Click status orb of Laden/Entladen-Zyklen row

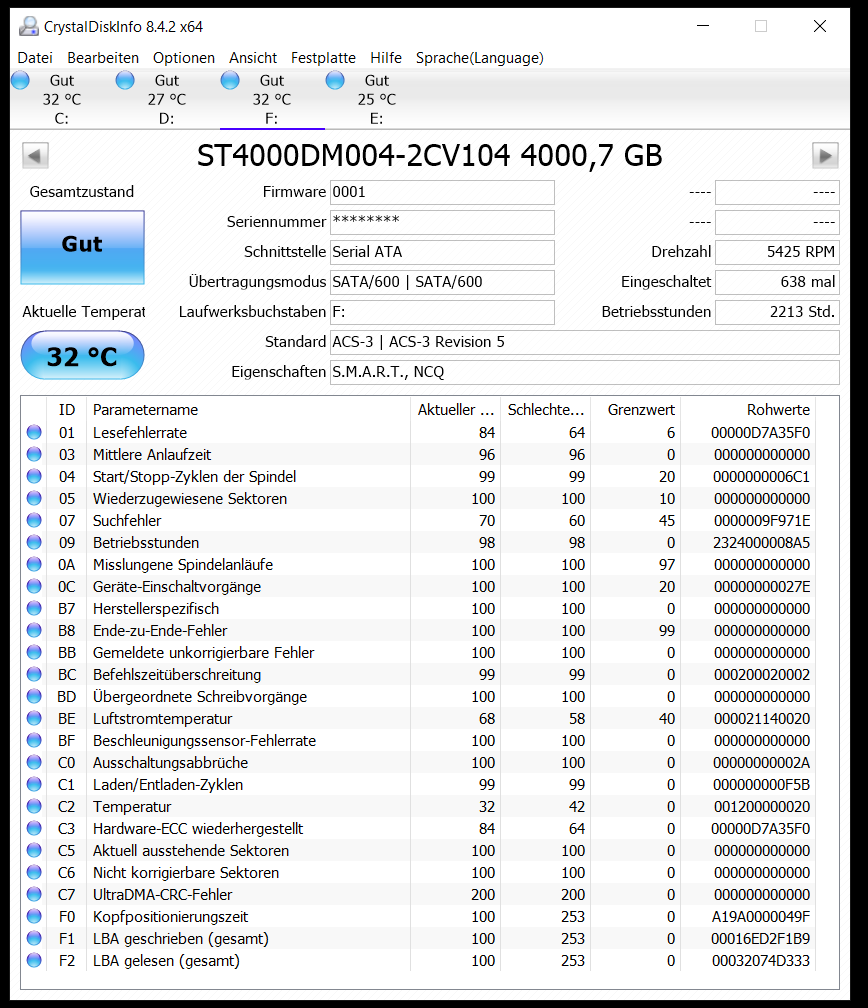tap(34, 784)
